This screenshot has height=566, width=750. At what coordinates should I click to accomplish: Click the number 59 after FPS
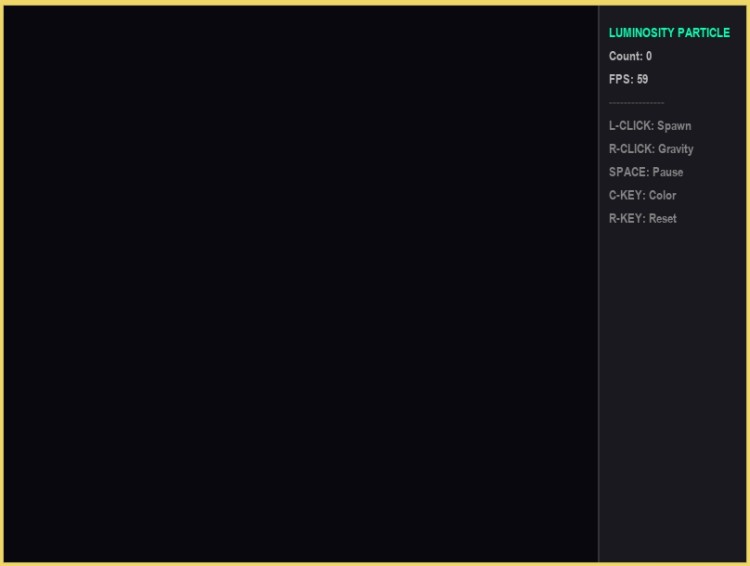click(642, 79)
